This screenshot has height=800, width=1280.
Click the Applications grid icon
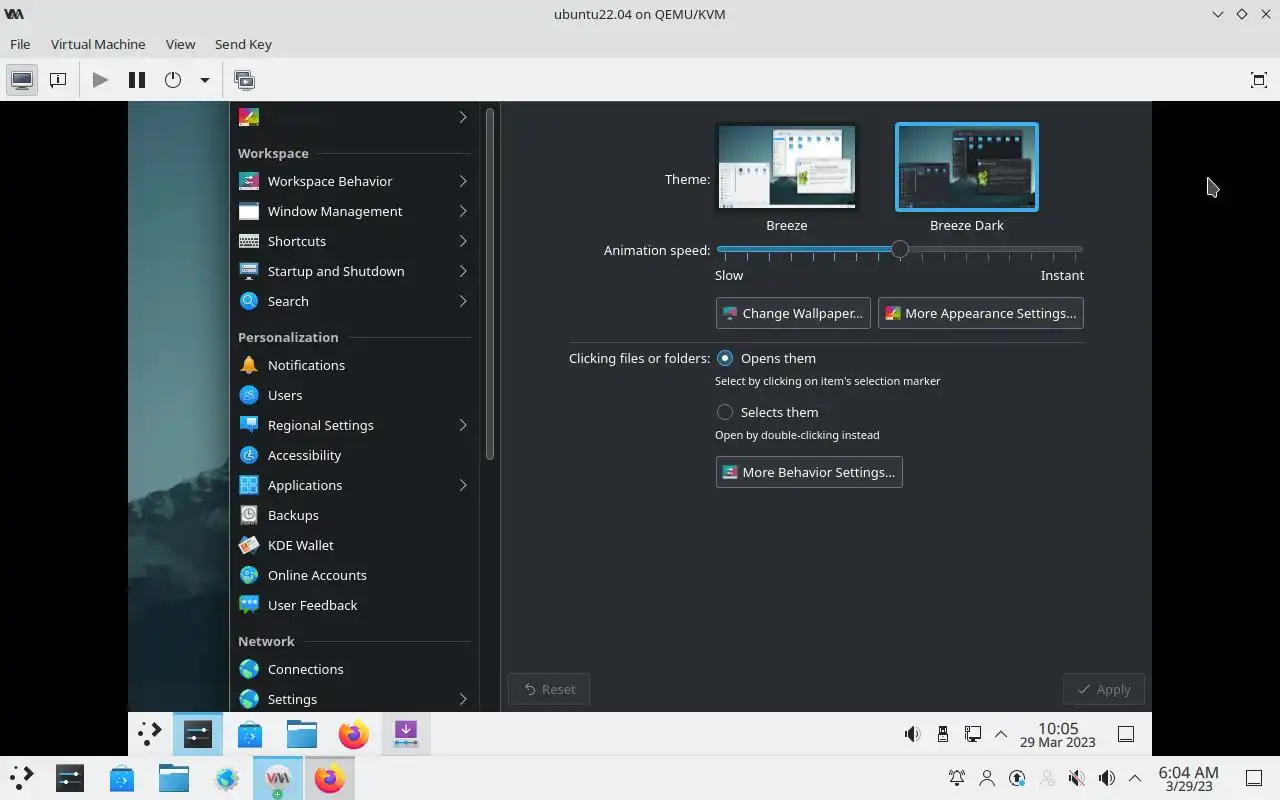(x=249, y=485)
